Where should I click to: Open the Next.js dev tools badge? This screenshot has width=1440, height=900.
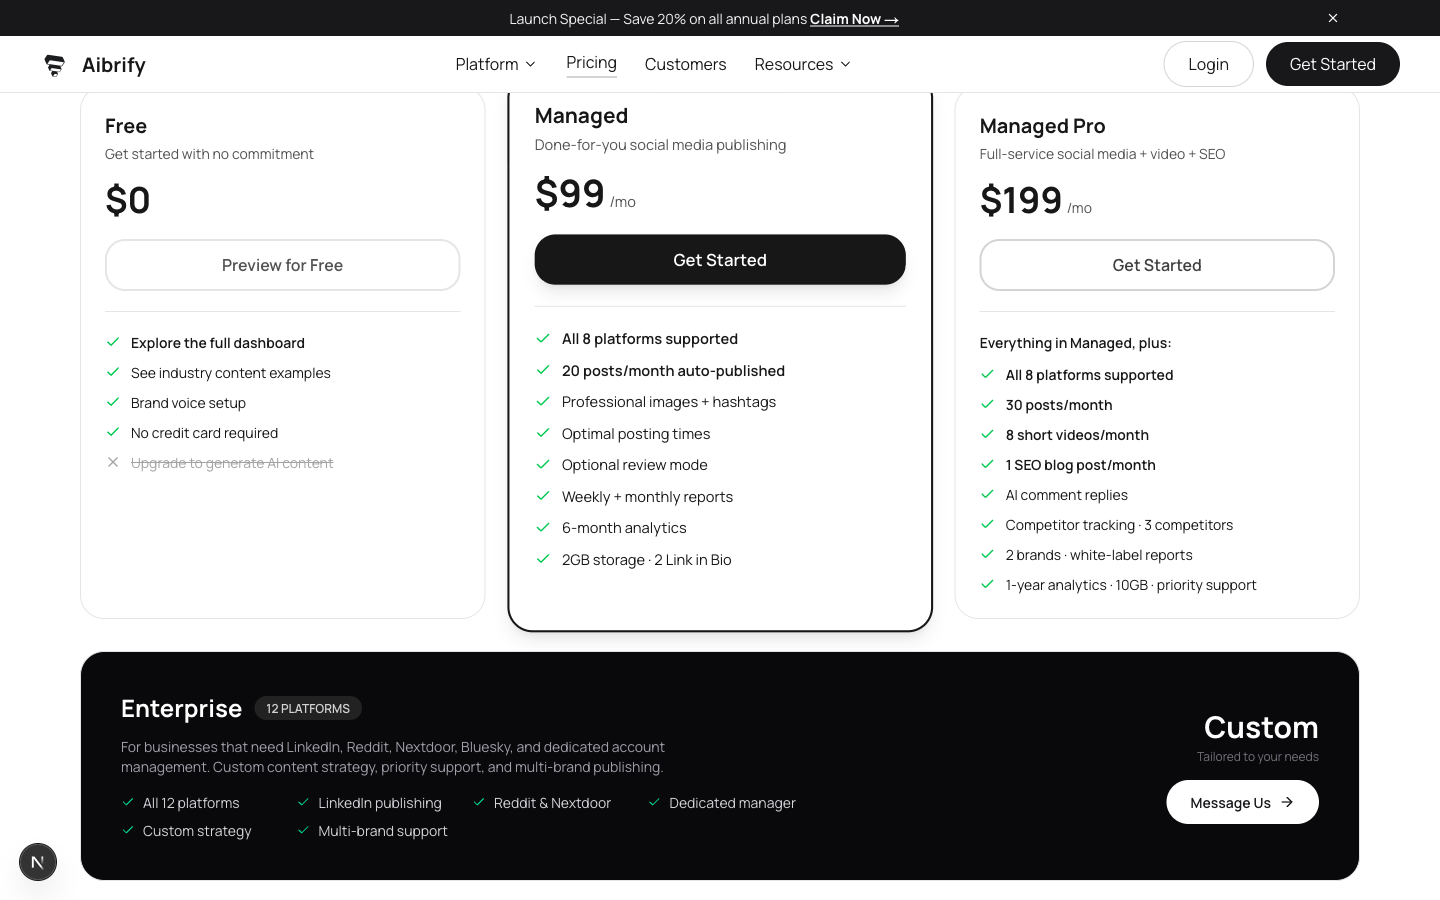pyautogui.click(x=38, y=862)
